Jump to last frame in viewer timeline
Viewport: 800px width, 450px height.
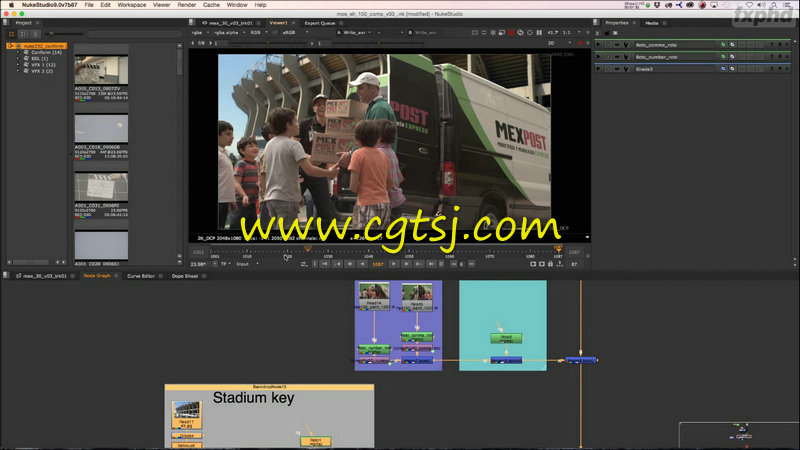click(431, 264)
